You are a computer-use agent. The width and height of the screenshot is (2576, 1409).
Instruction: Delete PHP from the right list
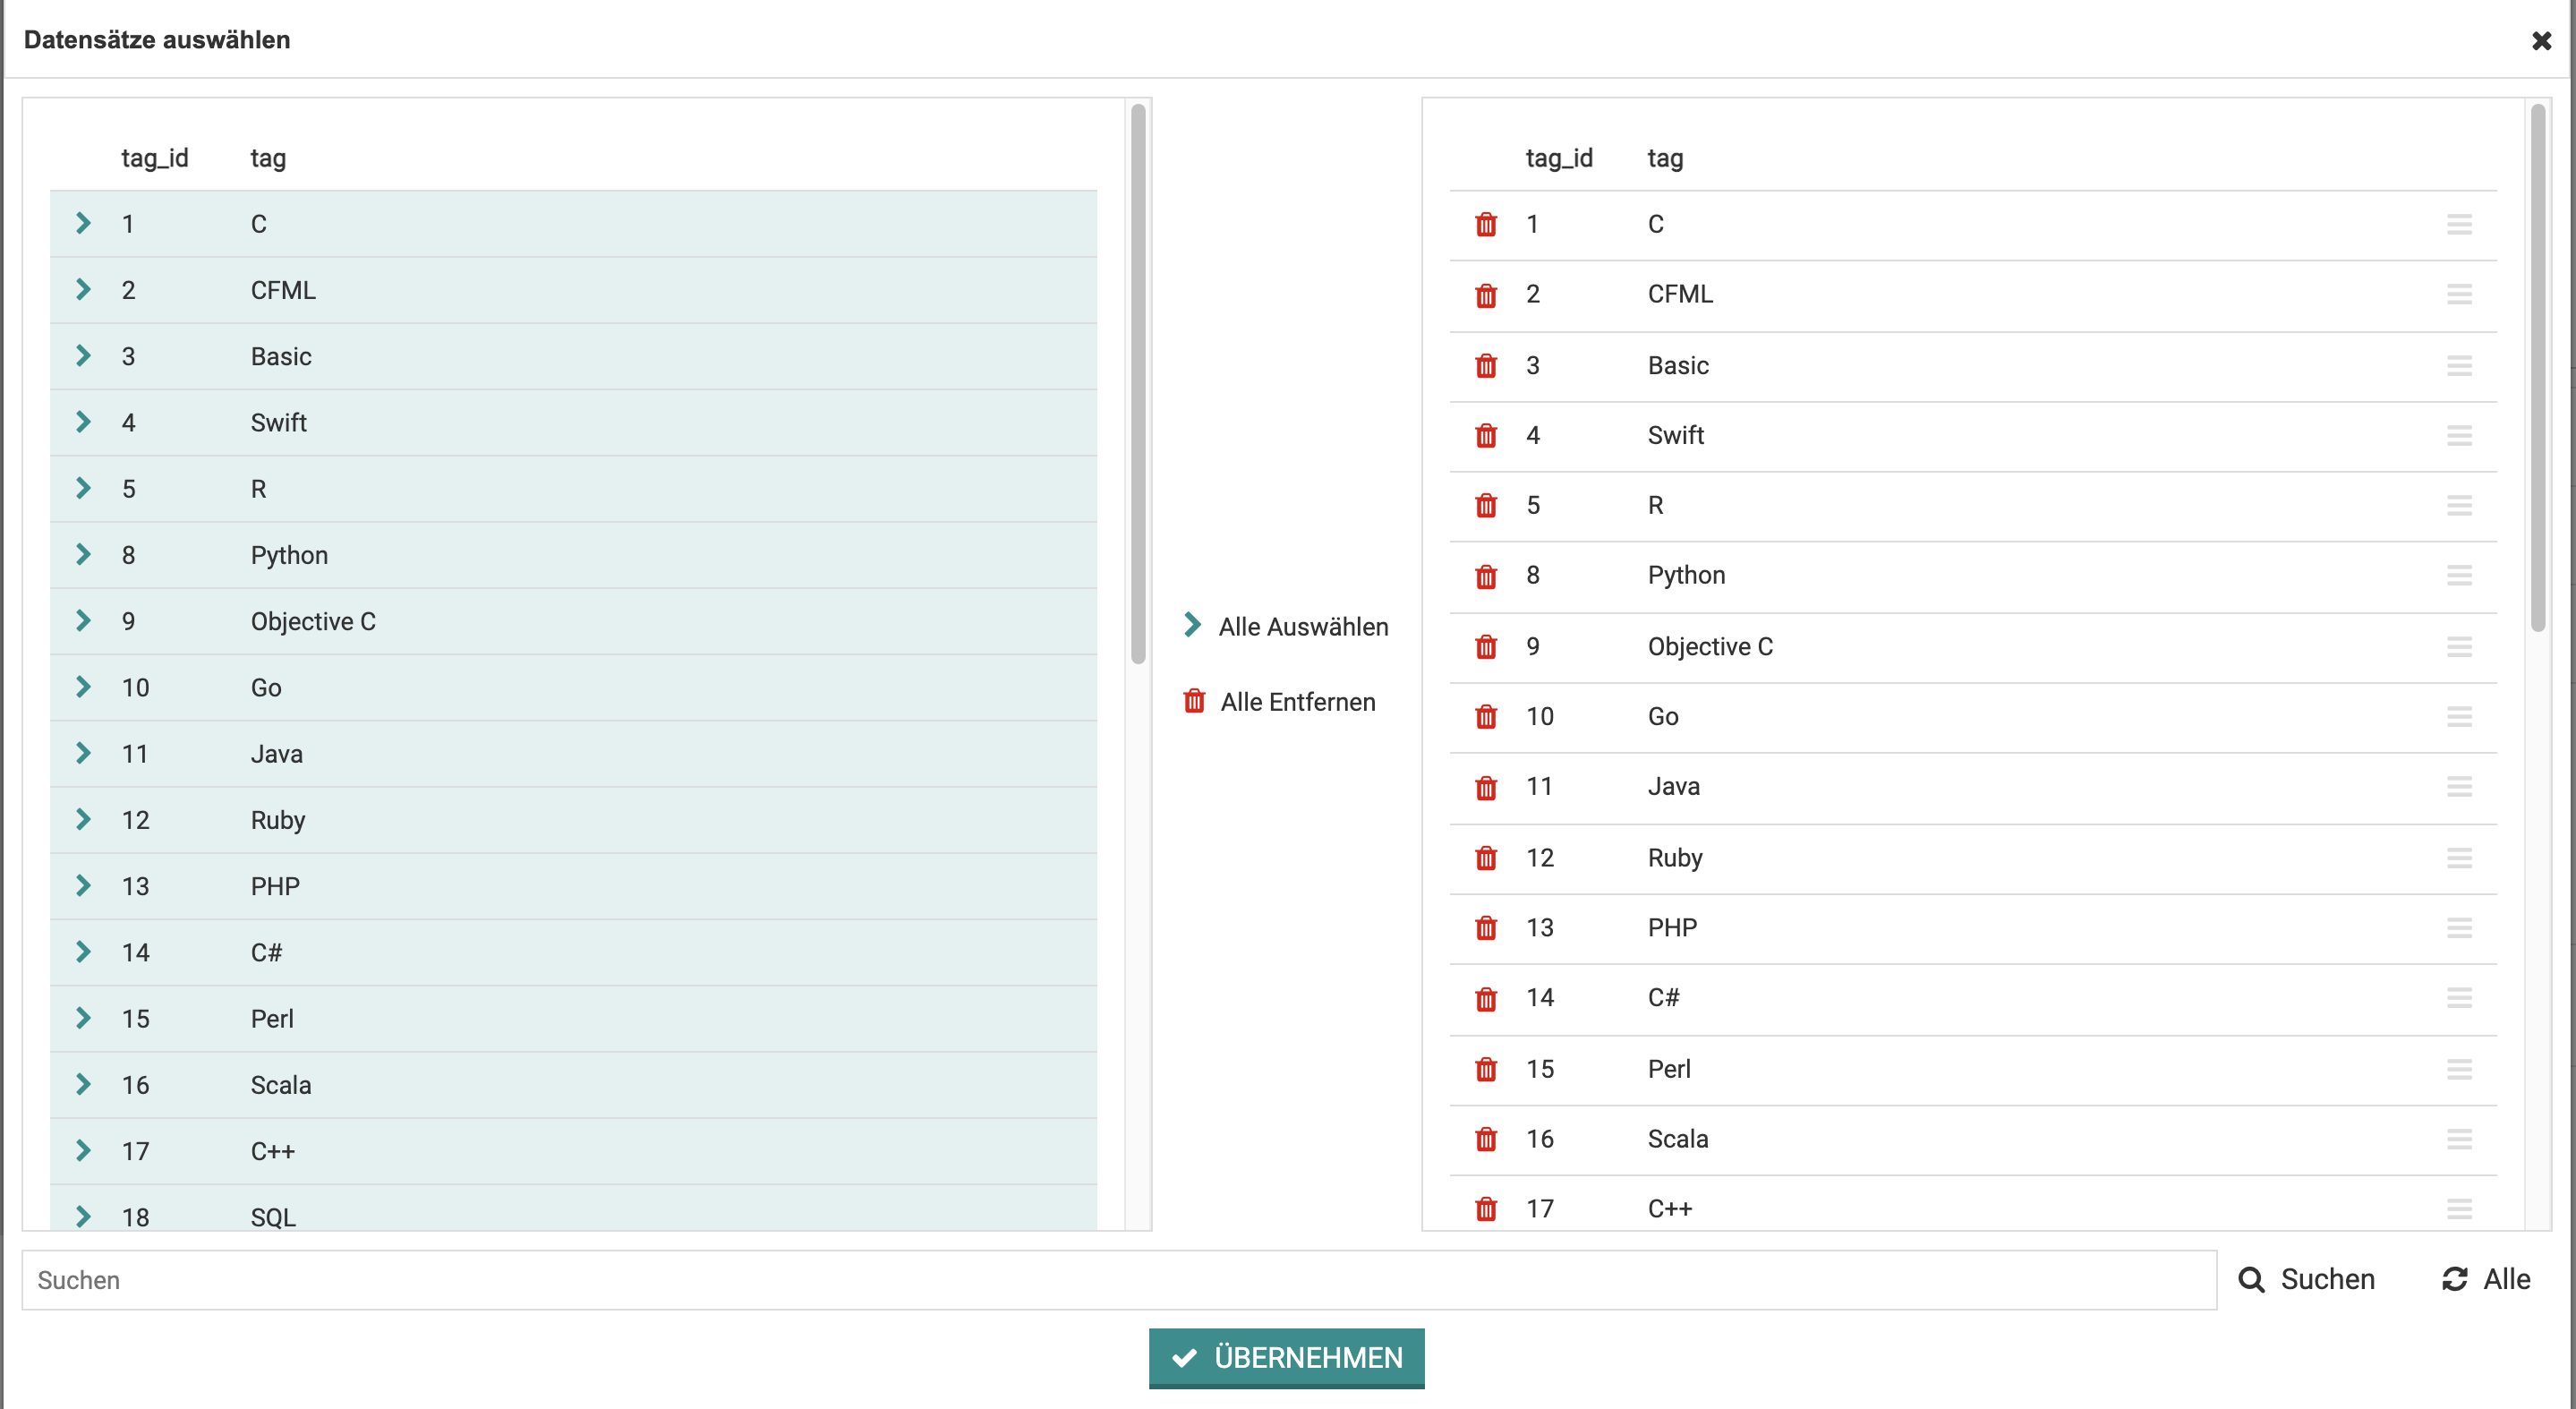[1486, 928]
